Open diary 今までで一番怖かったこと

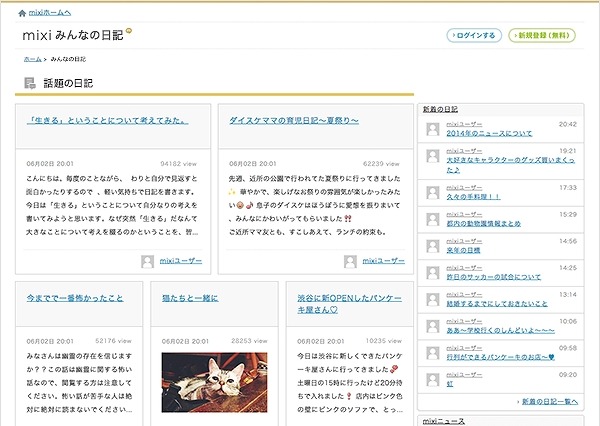click(75, 298)
